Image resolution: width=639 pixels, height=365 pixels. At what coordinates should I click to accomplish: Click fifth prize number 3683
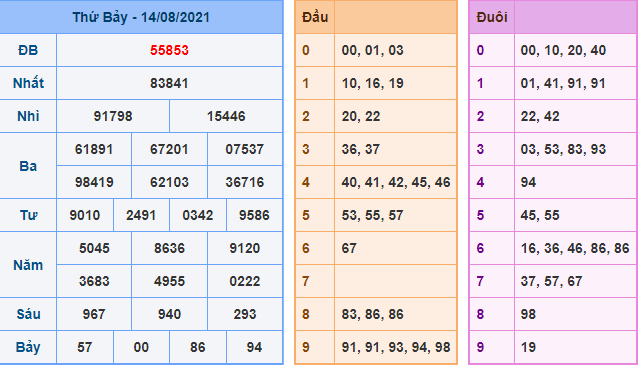[x=94, y=281]
